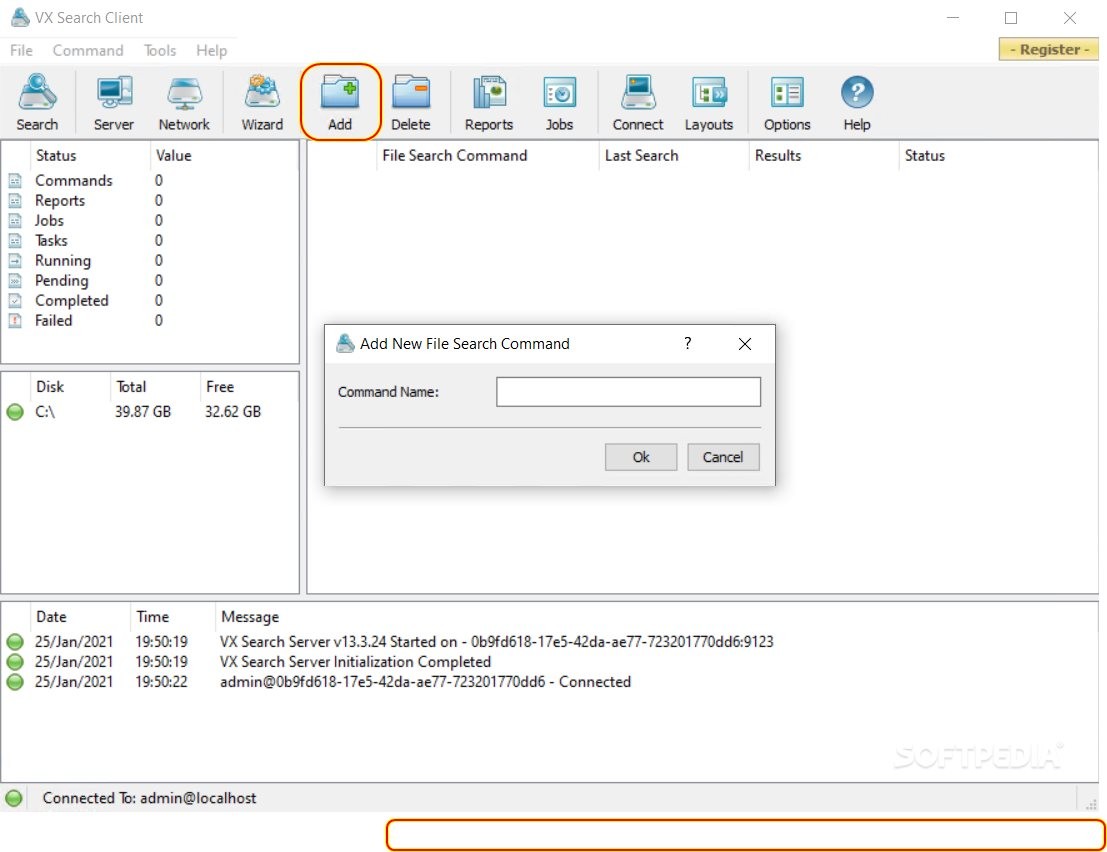Click 'Connected To: admin@localhost' status text
Screen dimensions: 1107x852
tap(150, 798)
